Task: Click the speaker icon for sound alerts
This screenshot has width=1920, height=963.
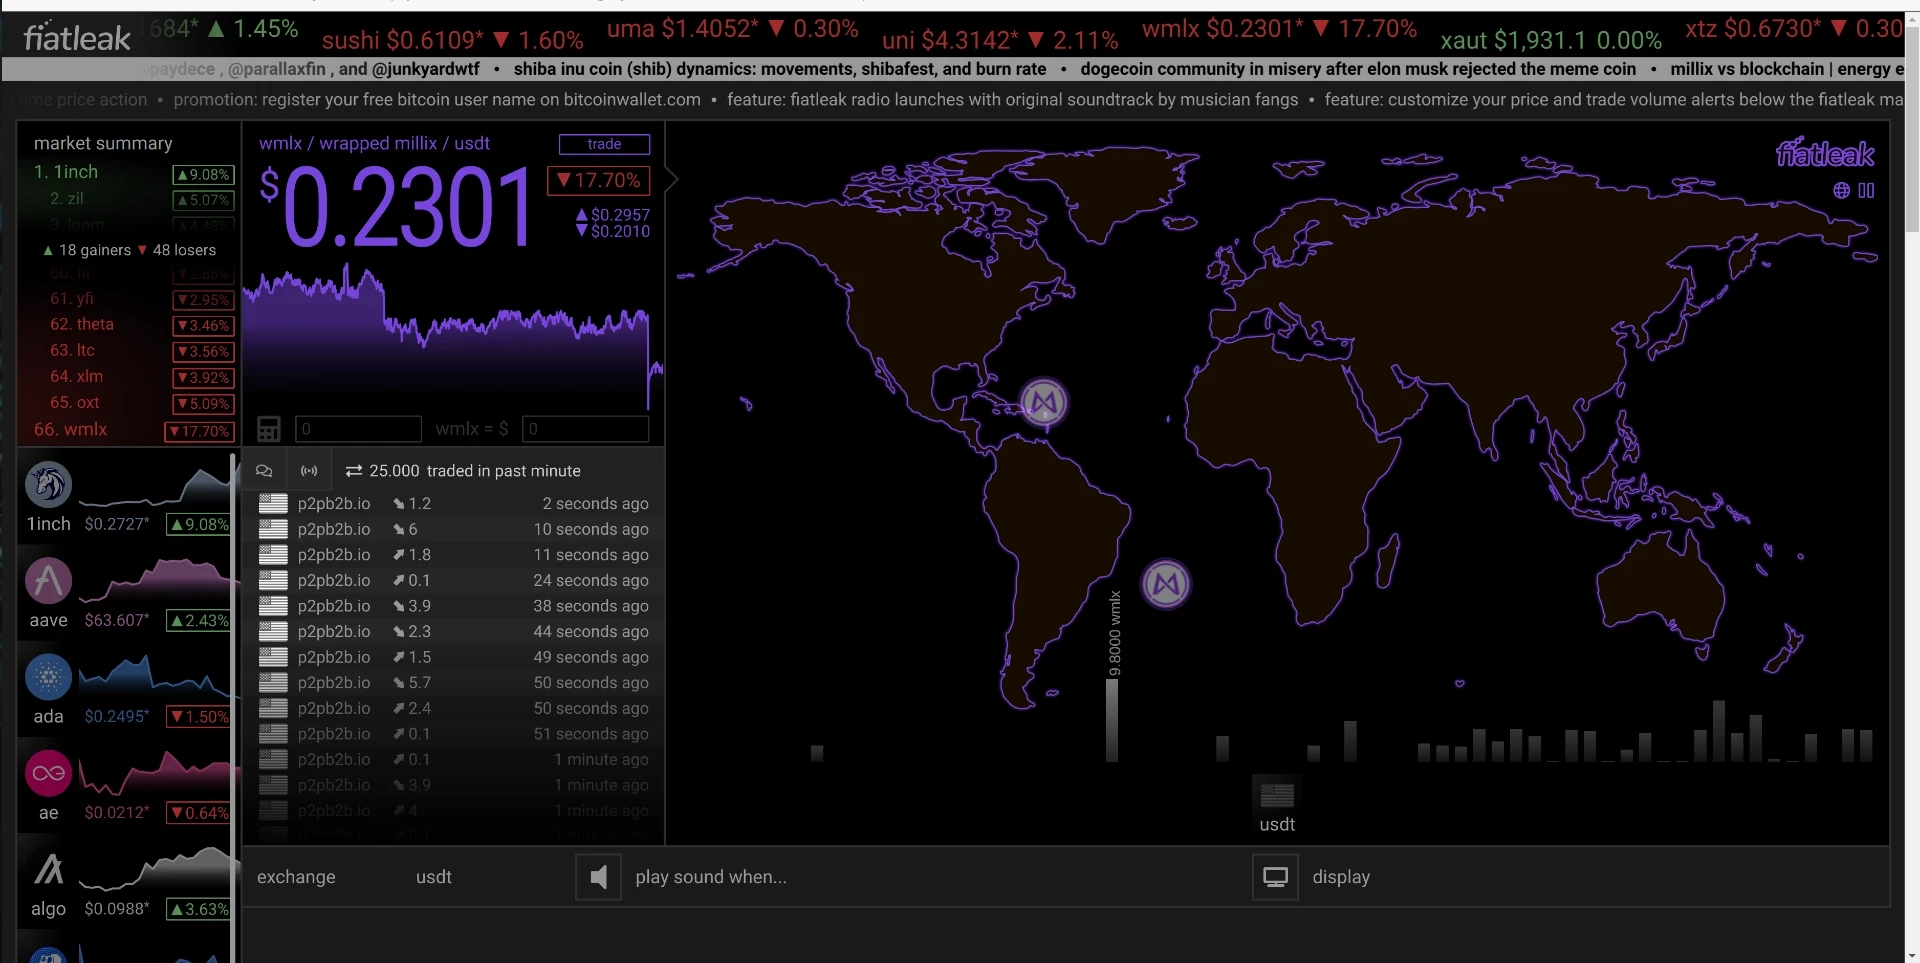Action: (598, 877)
